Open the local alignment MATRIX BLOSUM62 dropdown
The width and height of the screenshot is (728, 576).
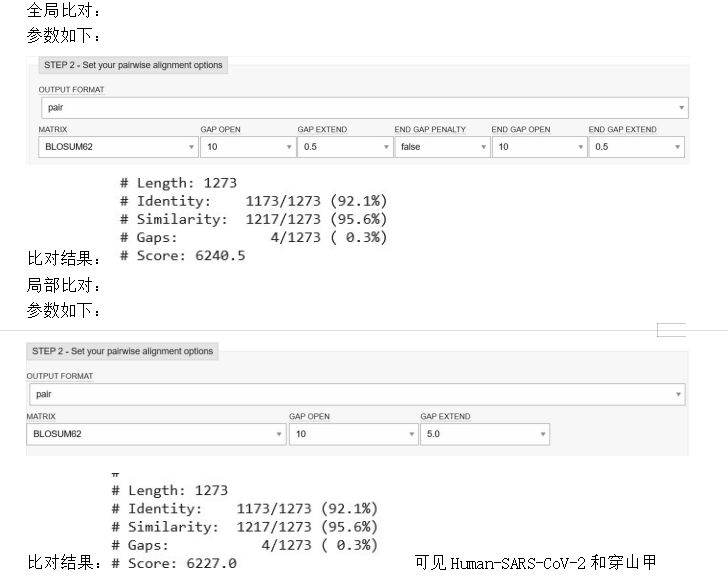(156, 434)
